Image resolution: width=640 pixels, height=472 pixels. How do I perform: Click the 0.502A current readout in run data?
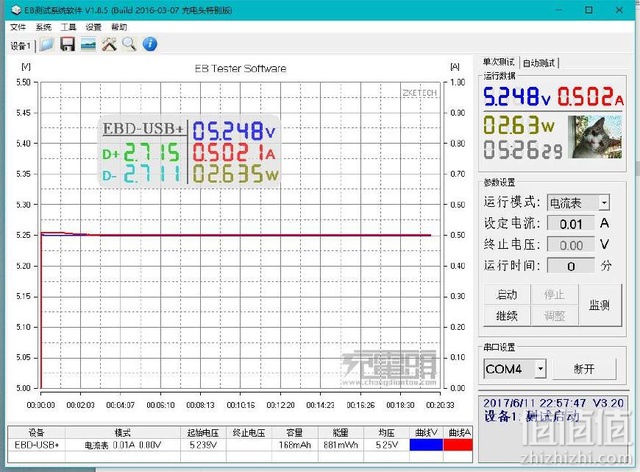pos(590,97)
